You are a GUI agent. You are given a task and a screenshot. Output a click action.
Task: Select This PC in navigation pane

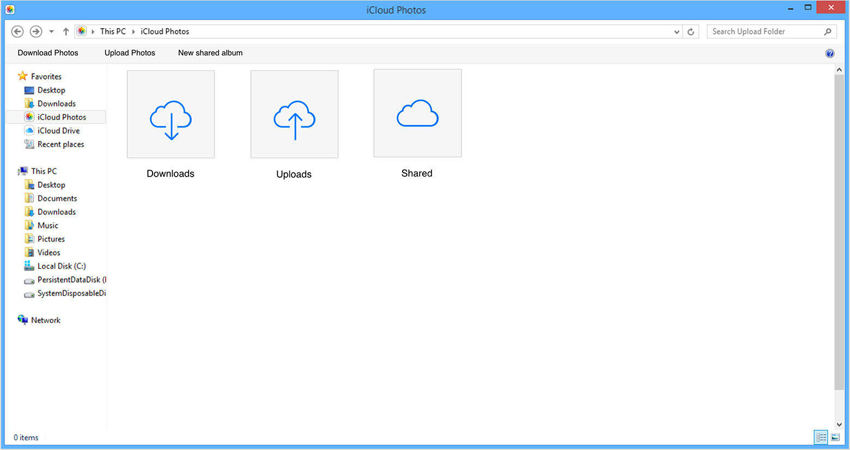pyautogui.click(x=44, y=171)
